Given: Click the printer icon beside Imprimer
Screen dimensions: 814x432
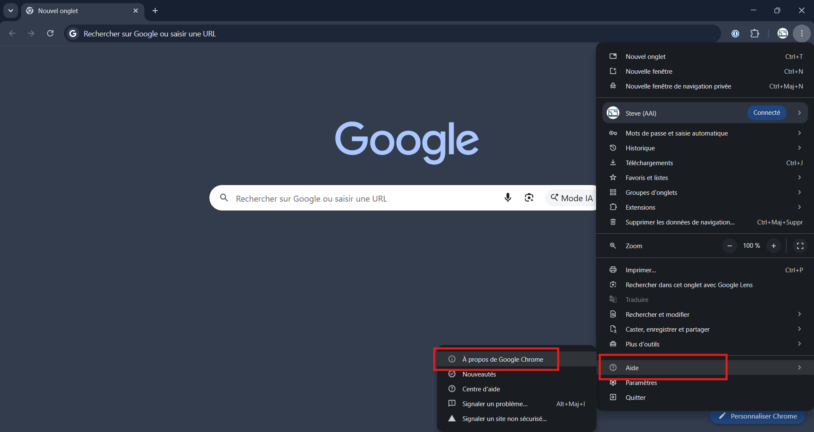Looking at the screenshot, I should coord(613,270).
